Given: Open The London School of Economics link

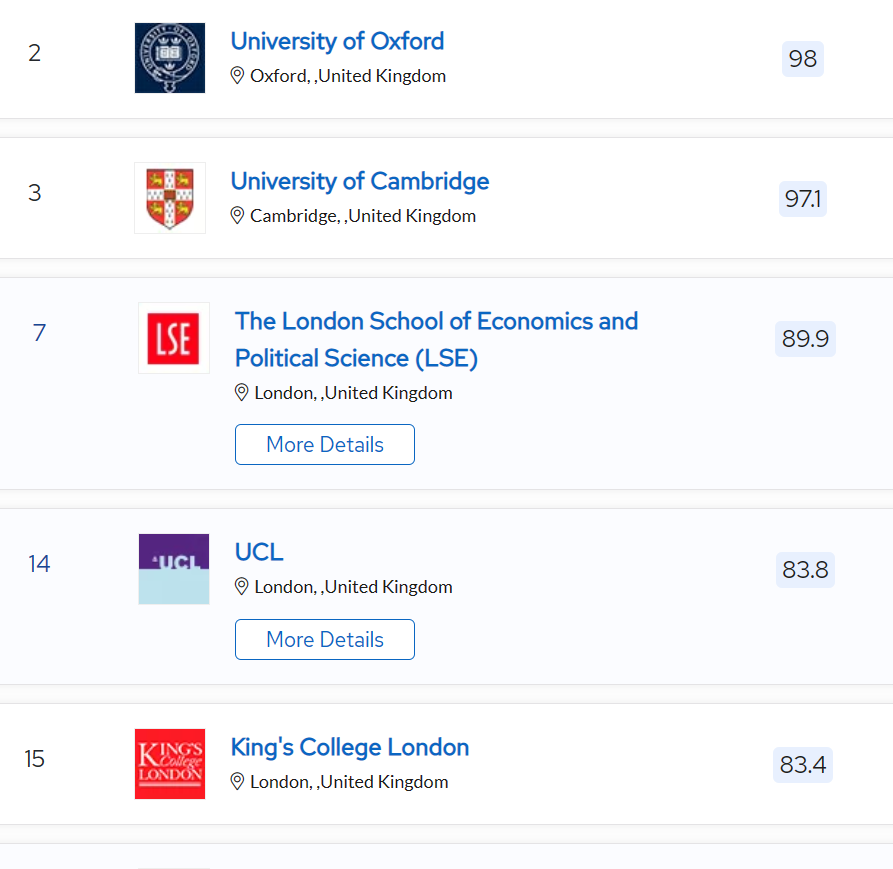Looking at the screenshot, I should [x=436, y=339].
